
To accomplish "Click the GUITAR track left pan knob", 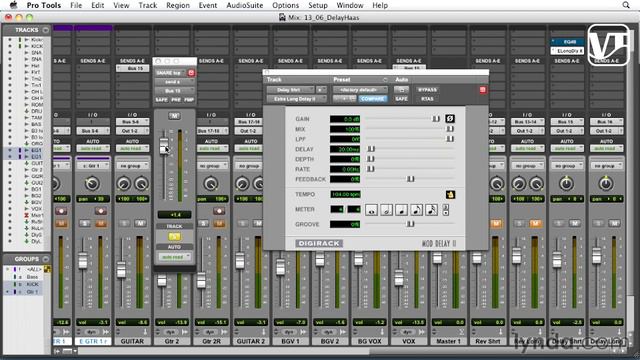I will (x=124, y=184).
